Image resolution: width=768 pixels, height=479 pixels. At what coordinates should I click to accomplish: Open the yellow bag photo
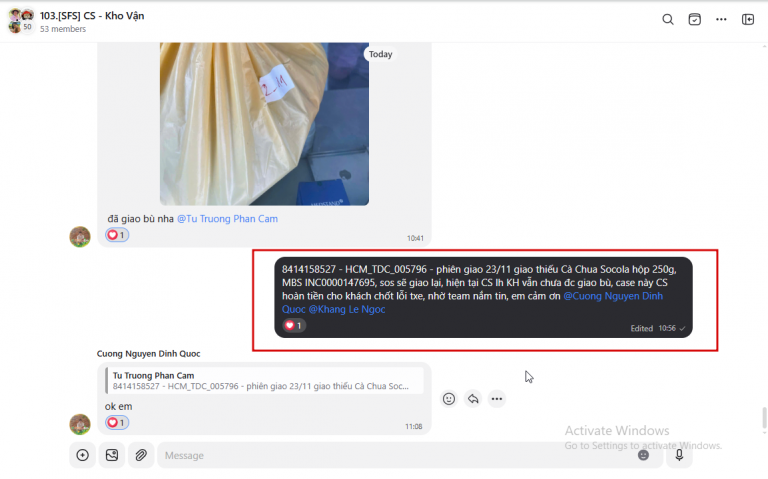coord(264,124)
